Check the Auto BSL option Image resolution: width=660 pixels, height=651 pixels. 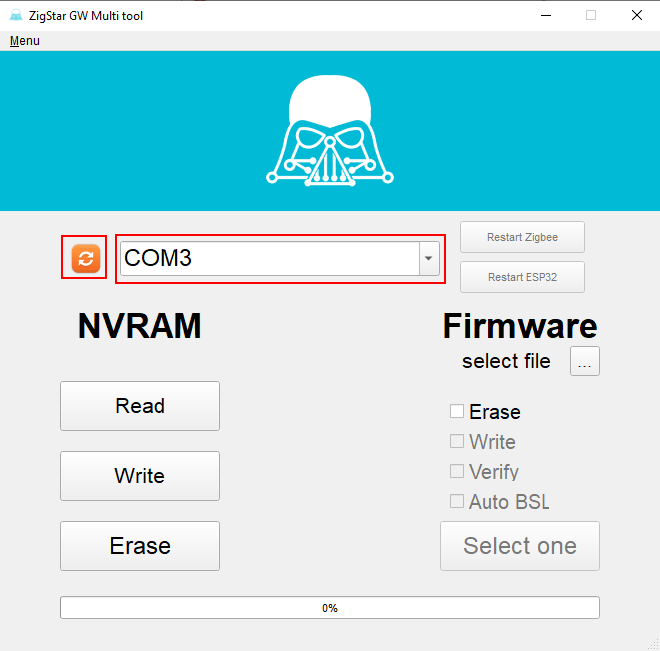click(x=457, y=501)
